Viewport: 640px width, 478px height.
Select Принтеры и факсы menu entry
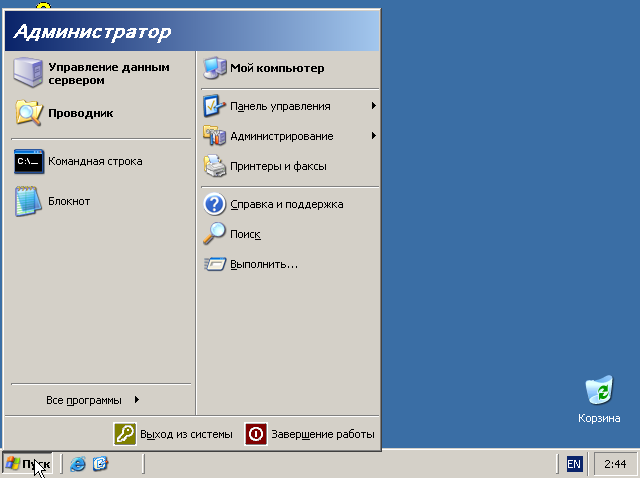click(290, 166)
